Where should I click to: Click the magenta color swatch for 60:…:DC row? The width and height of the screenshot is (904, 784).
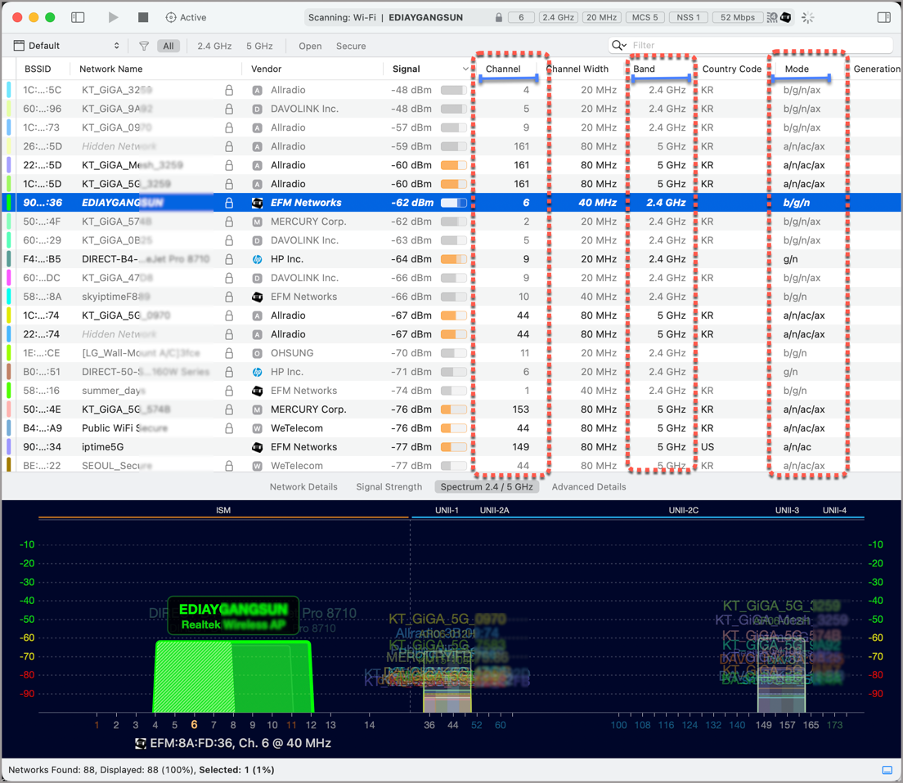coord(9,278)
